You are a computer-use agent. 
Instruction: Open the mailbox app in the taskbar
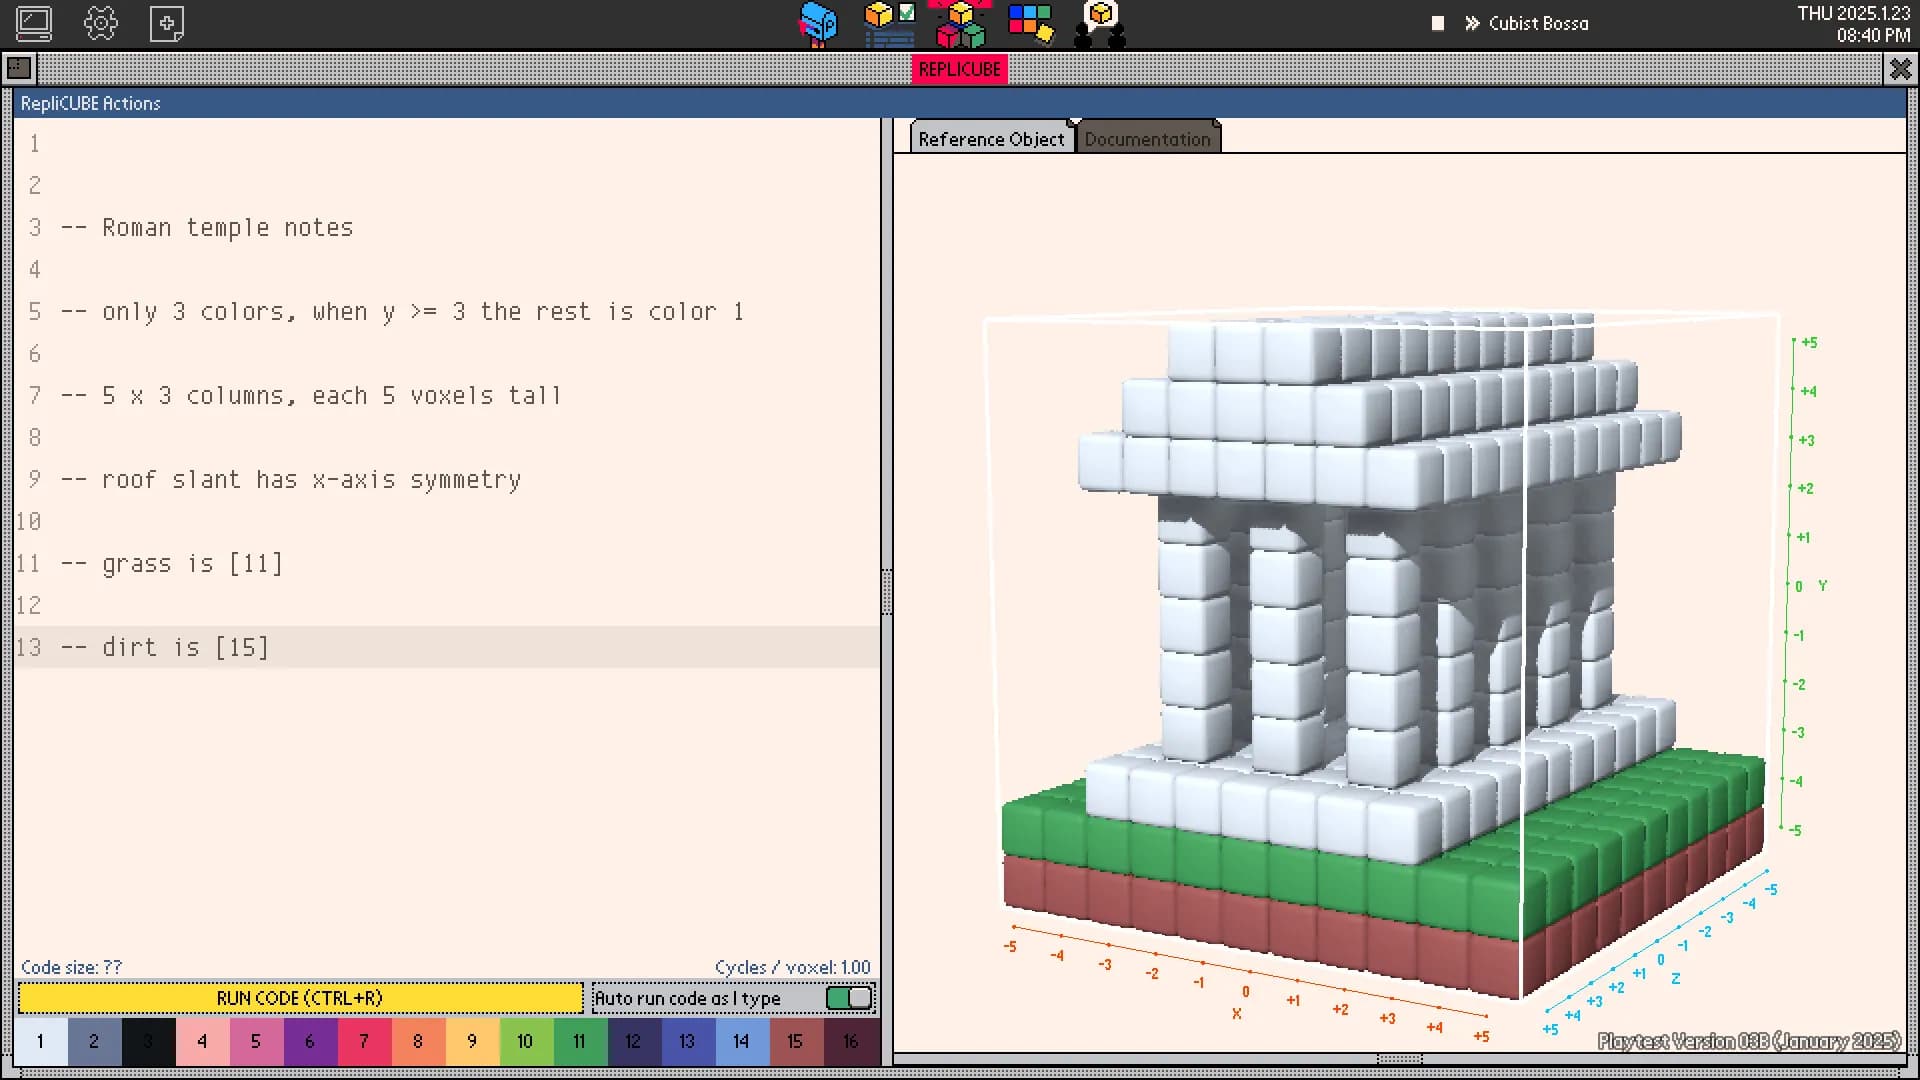click(818, 23)
